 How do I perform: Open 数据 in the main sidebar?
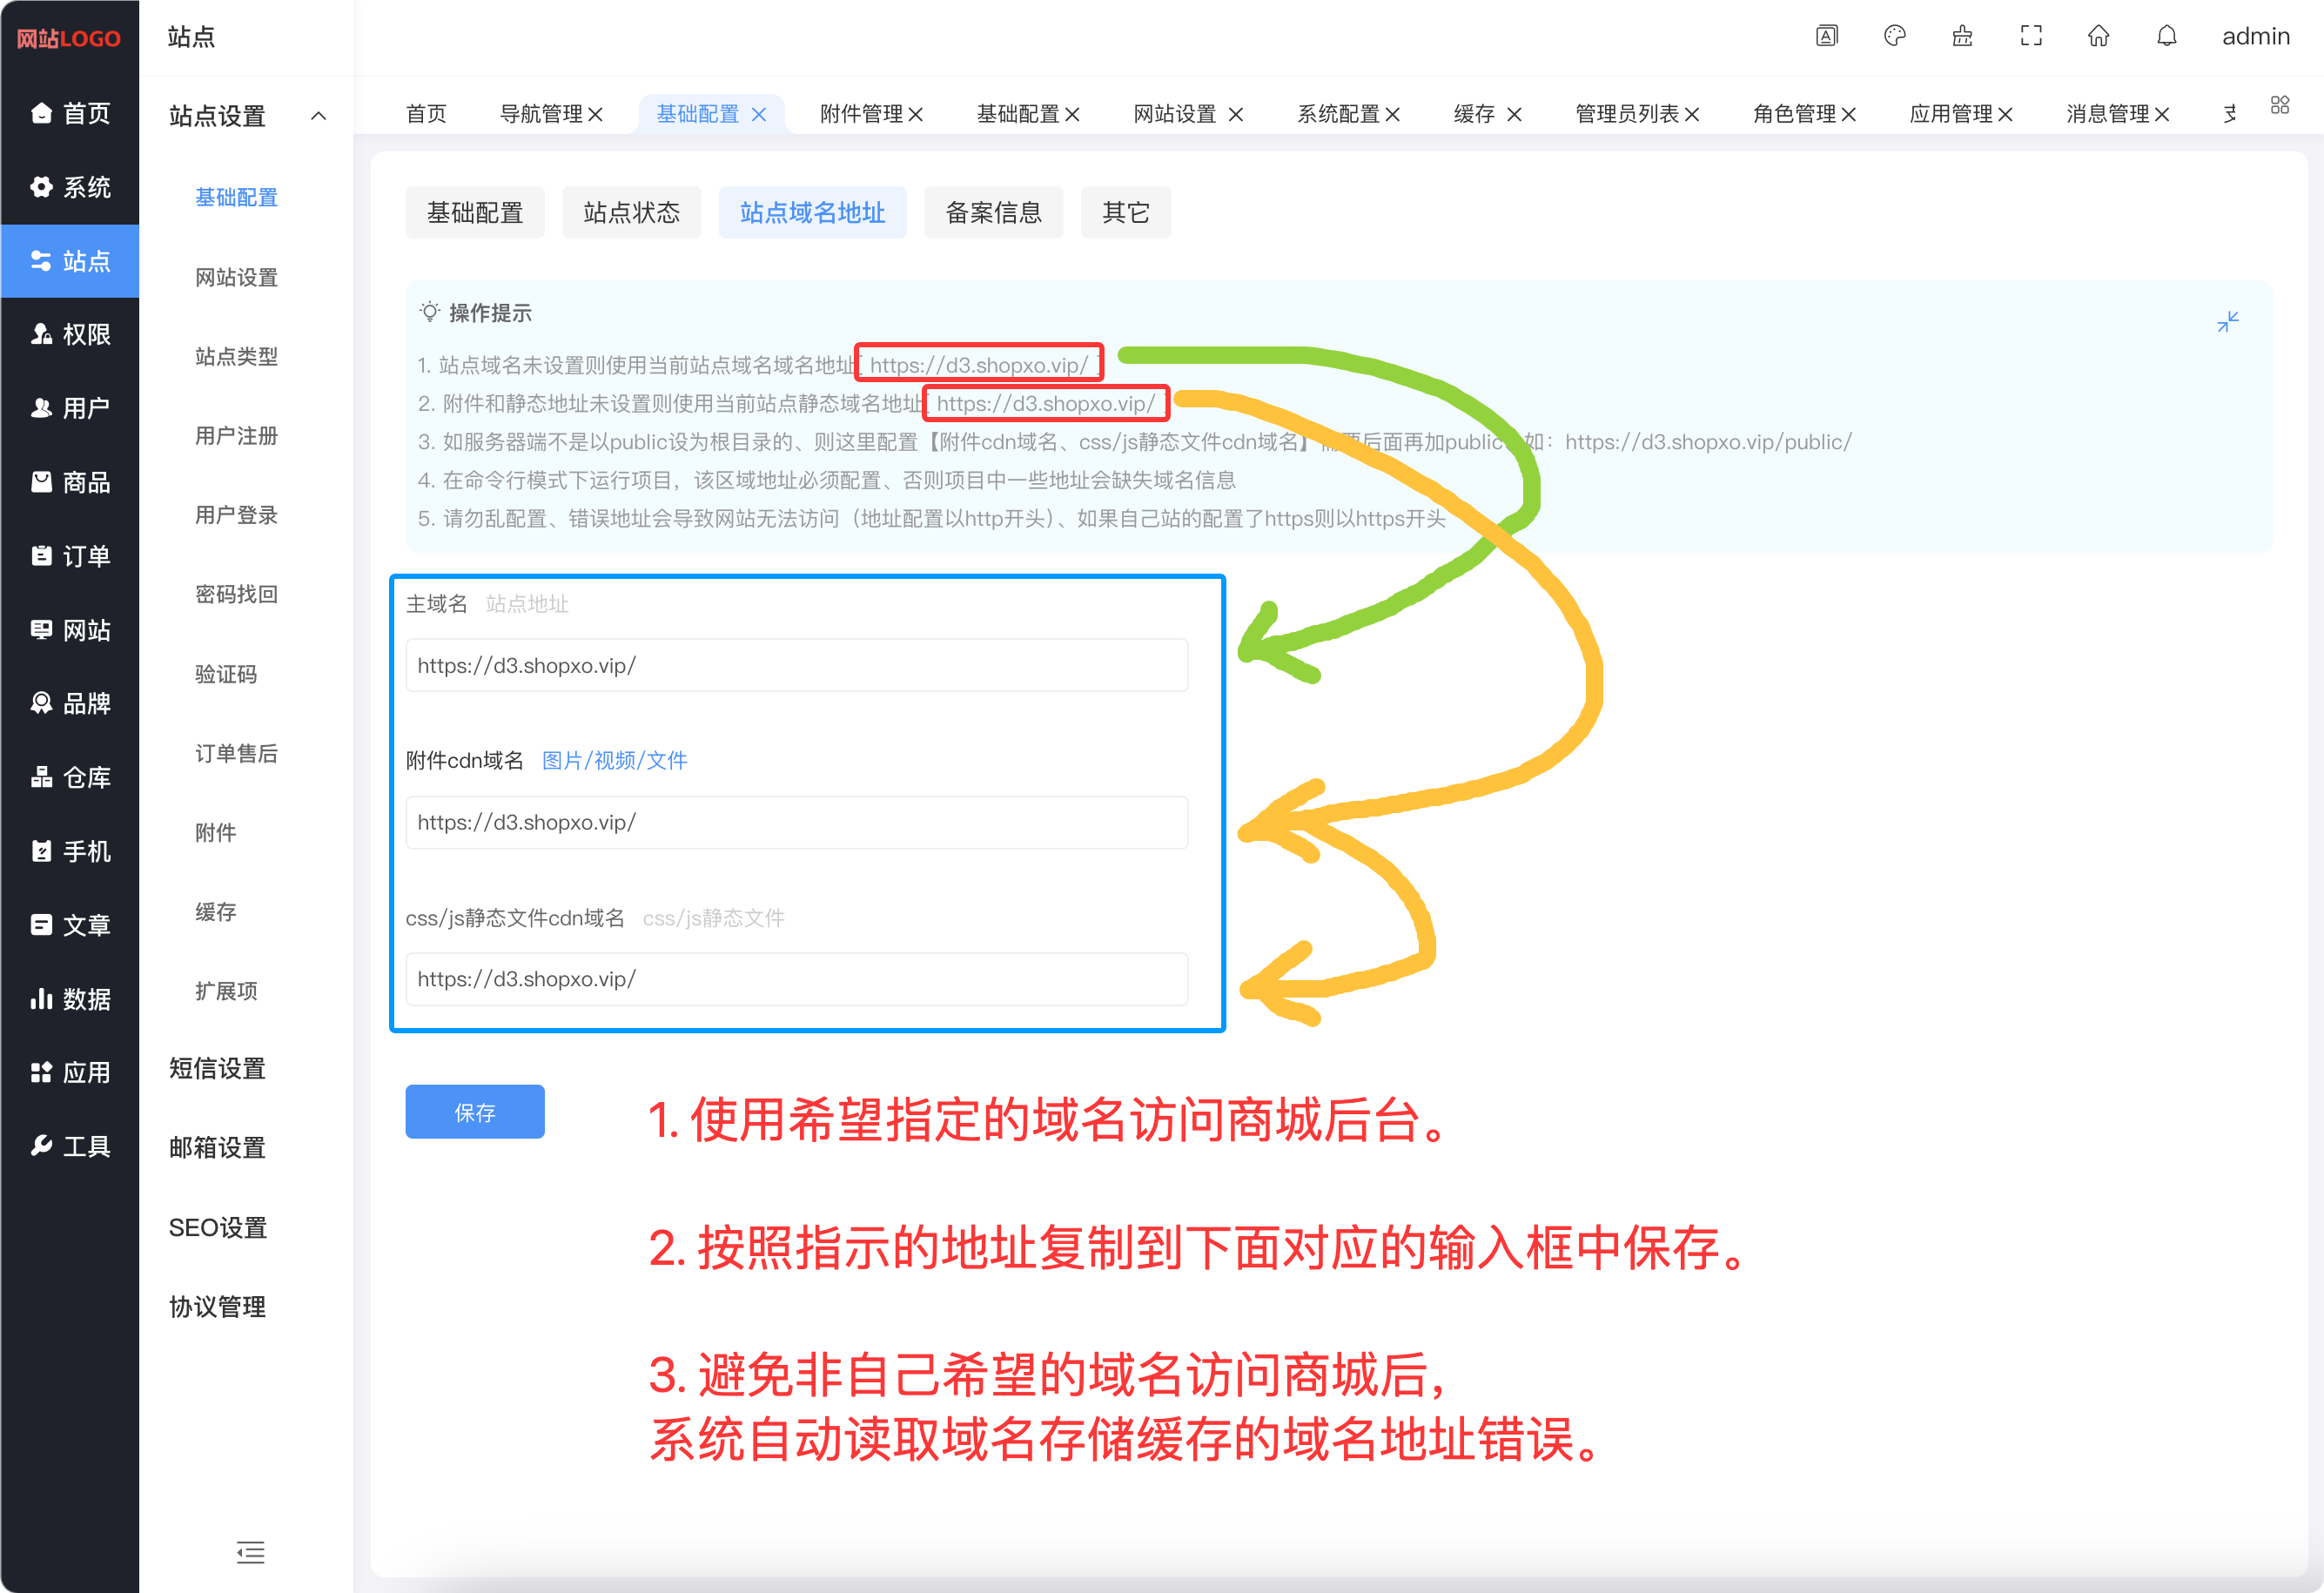[x=70, y=998]
